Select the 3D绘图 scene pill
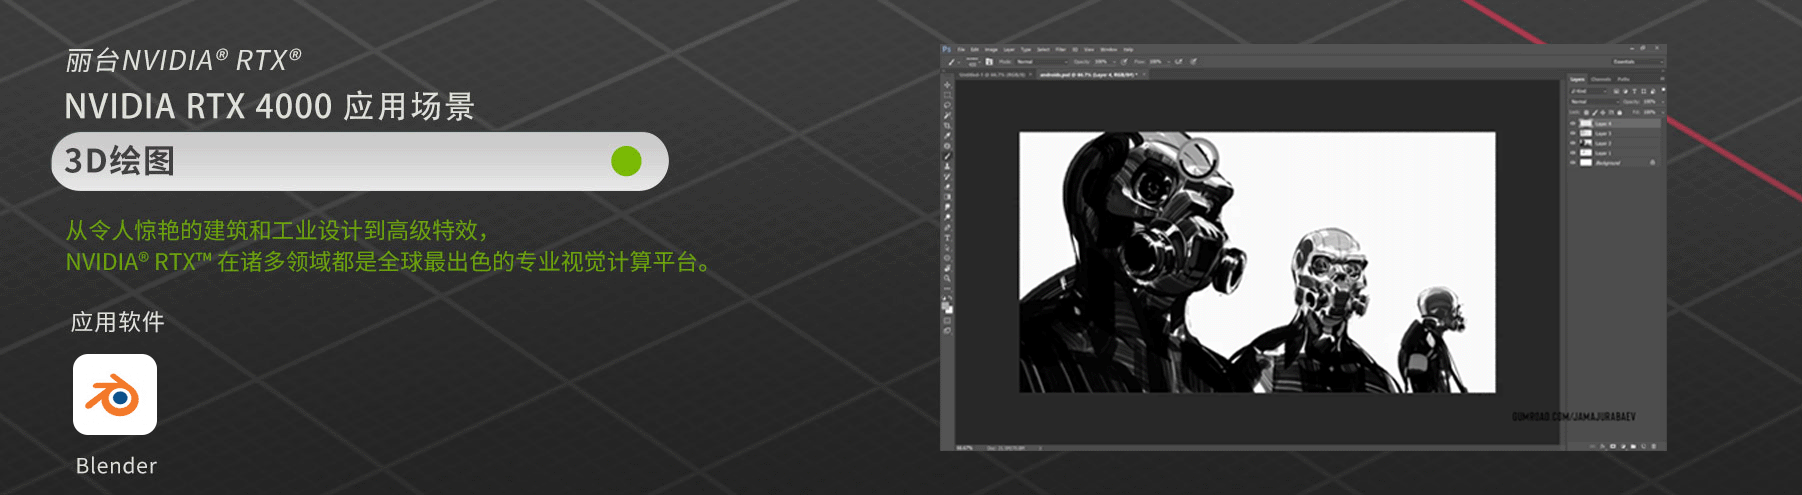This screenshot has height=495, width=1802. pyautogui.click(x=360, y=161)
